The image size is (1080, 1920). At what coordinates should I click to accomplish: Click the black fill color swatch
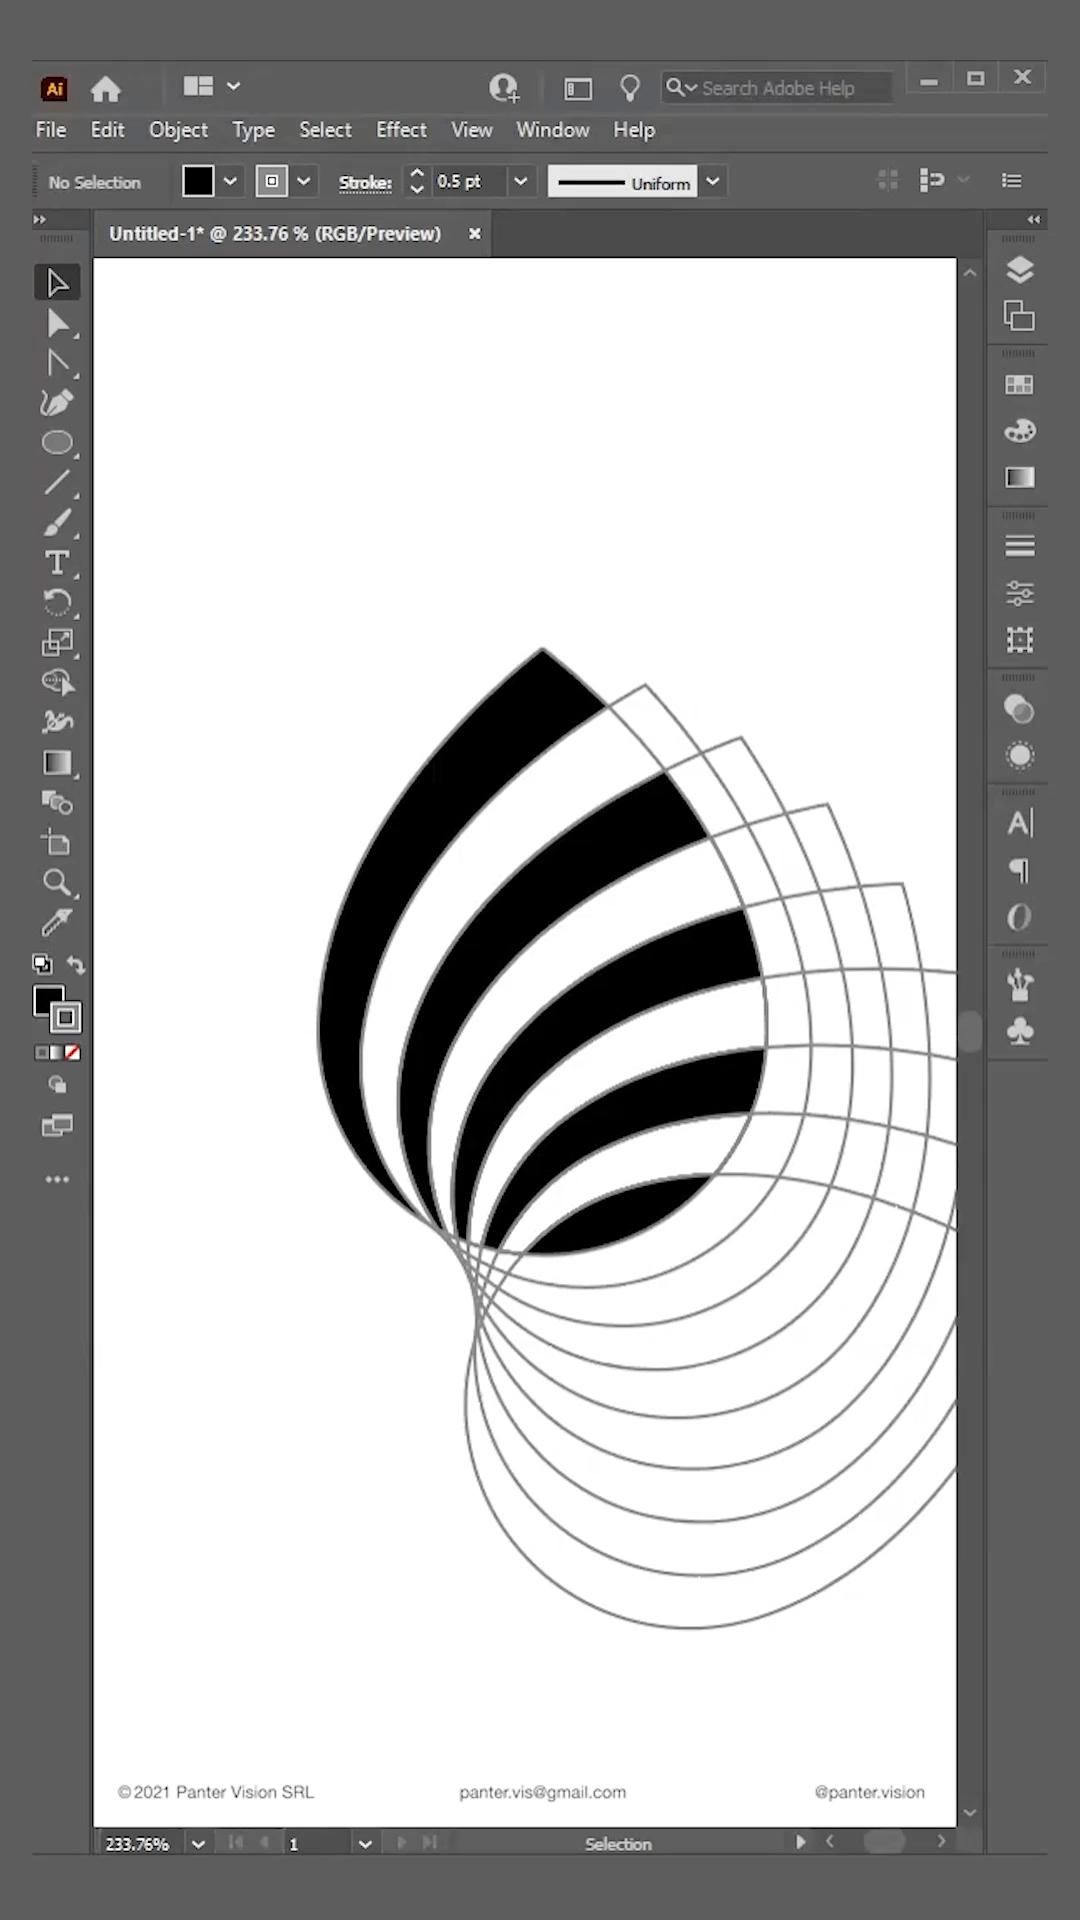coord(198,181)
